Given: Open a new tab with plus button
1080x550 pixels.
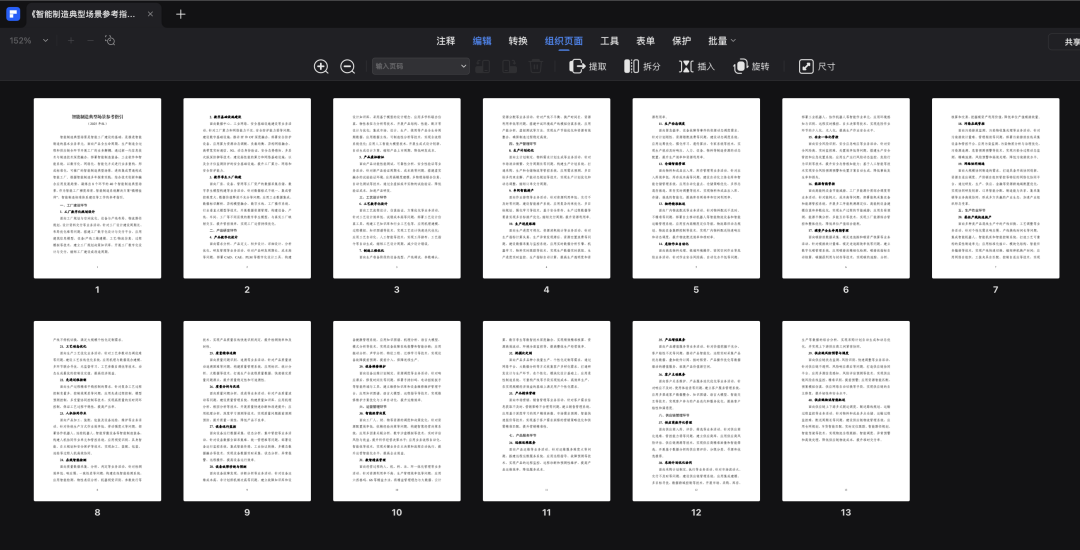Looking at the screenshot, I should pyautogui.click(x=180, y=14).
